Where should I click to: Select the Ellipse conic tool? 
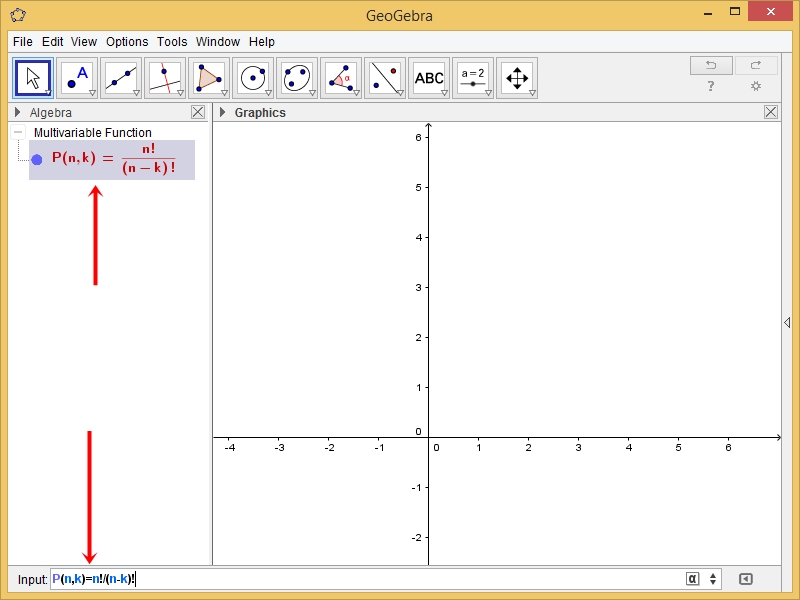click(297, 78)
